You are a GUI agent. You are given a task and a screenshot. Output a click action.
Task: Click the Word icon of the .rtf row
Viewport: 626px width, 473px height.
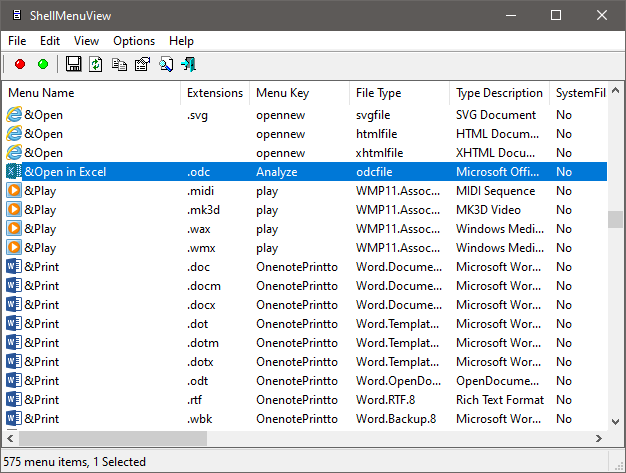(14, 400)
